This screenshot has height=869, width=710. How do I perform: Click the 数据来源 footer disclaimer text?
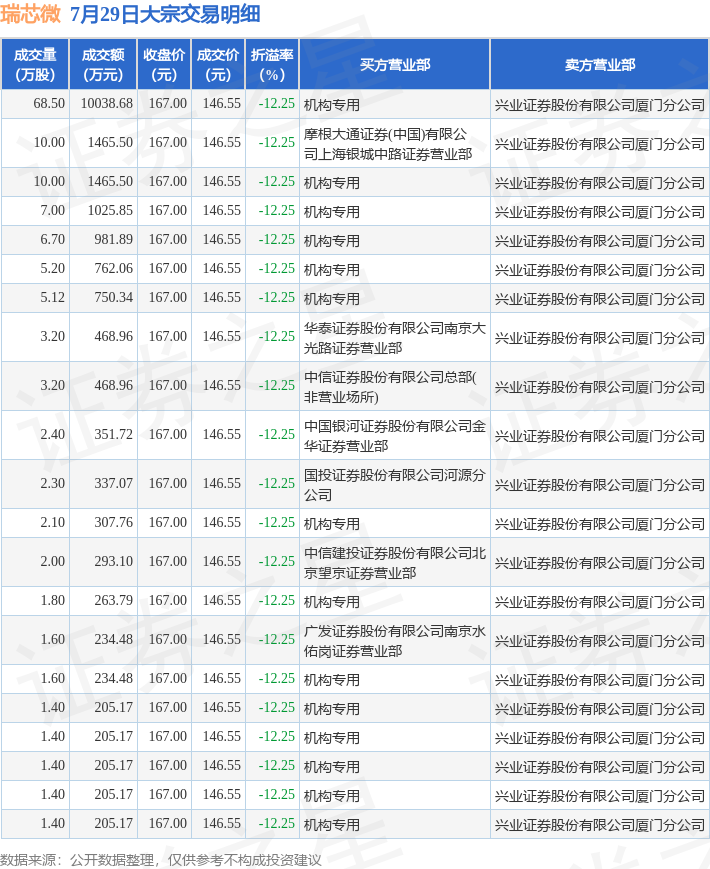pyautogui.click(x=161, y=860)
